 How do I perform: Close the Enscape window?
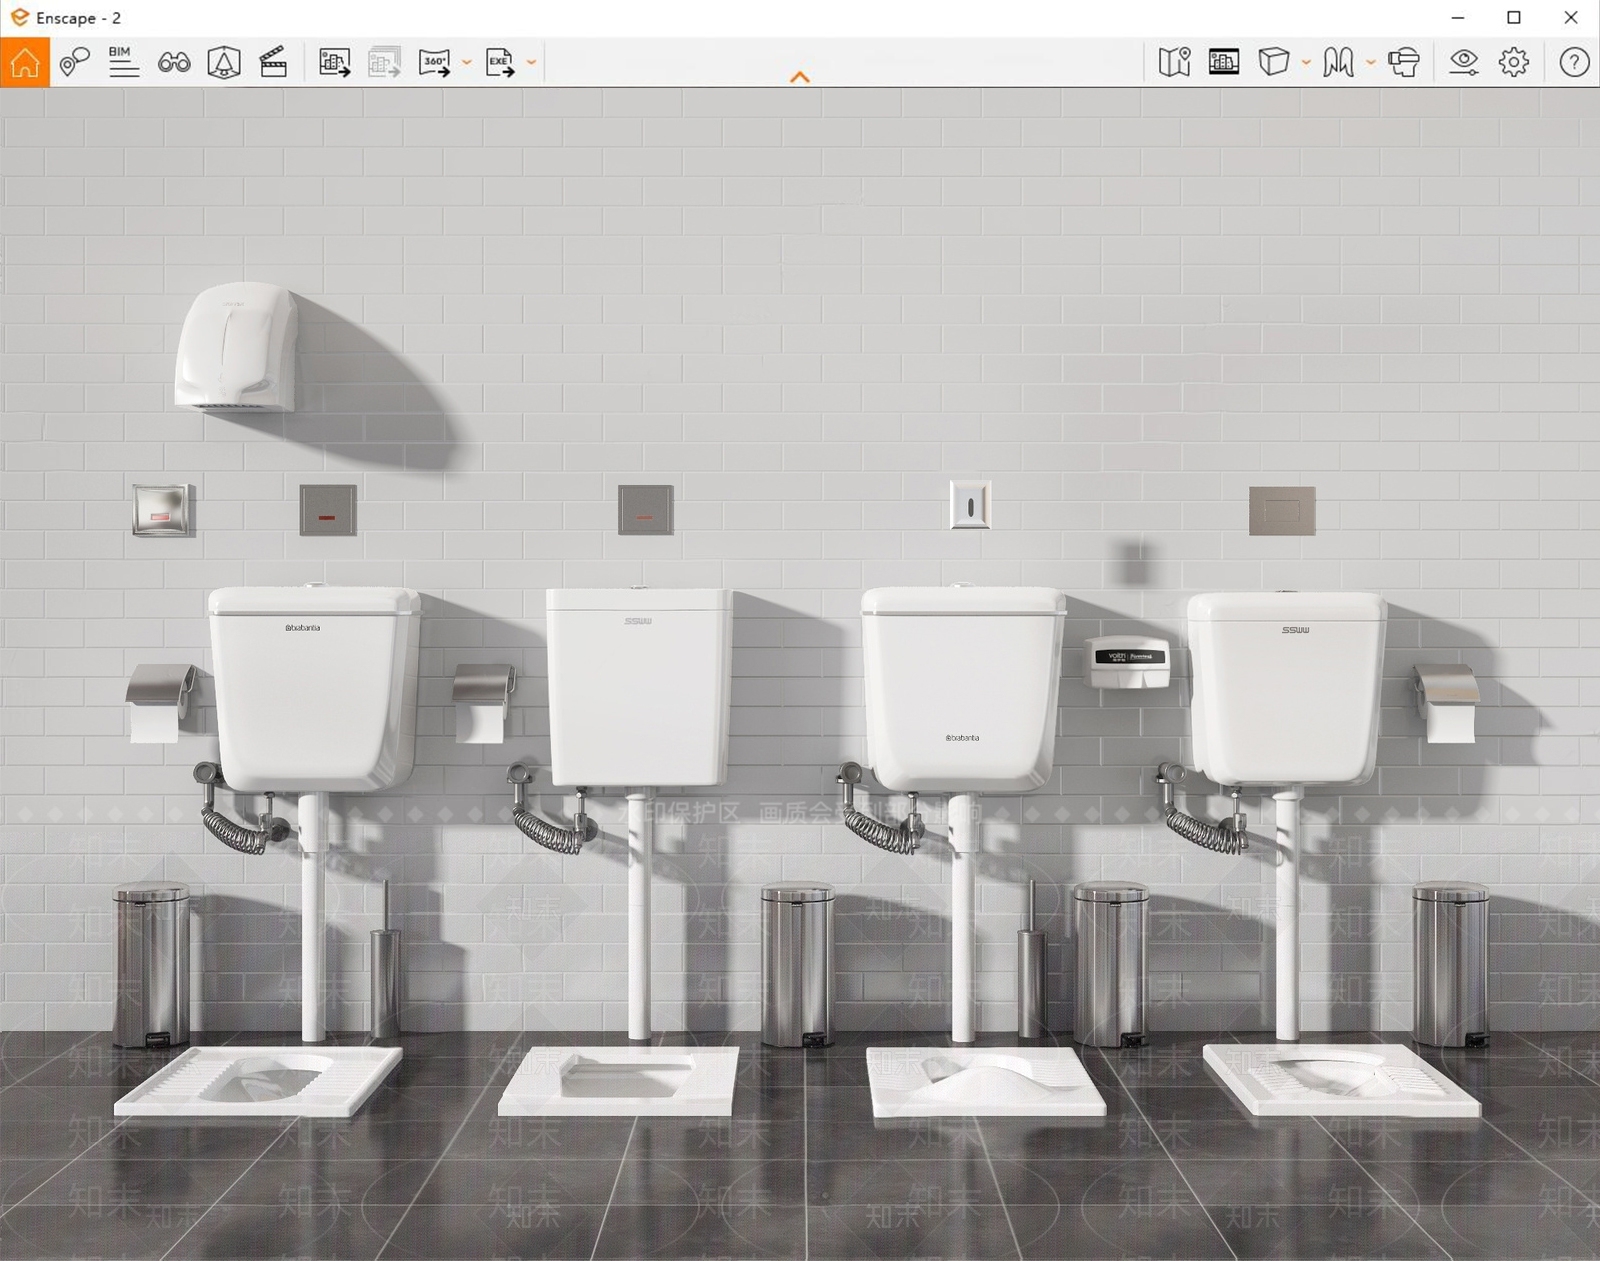(1571, 18)
